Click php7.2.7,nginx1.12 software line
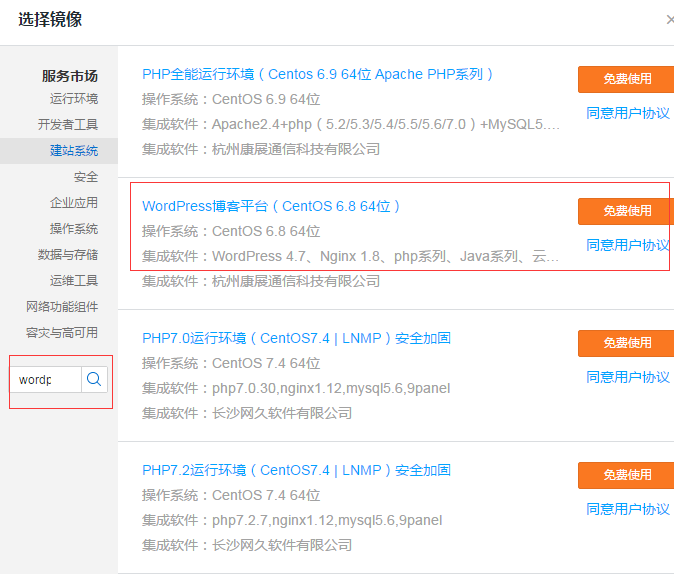 (x=292, y=520)
